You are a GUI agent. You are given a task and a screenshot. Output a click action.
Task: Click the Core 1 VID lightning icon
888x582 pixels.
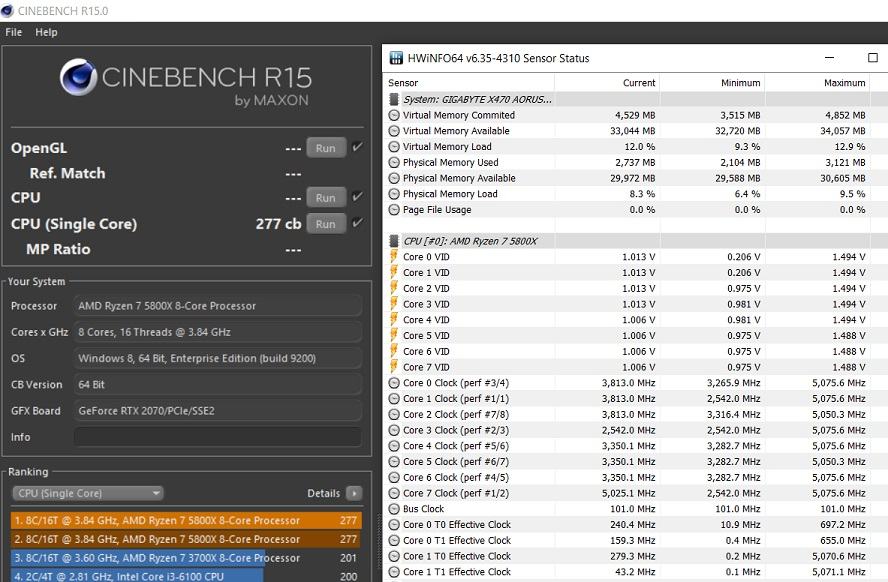[394, 272]
